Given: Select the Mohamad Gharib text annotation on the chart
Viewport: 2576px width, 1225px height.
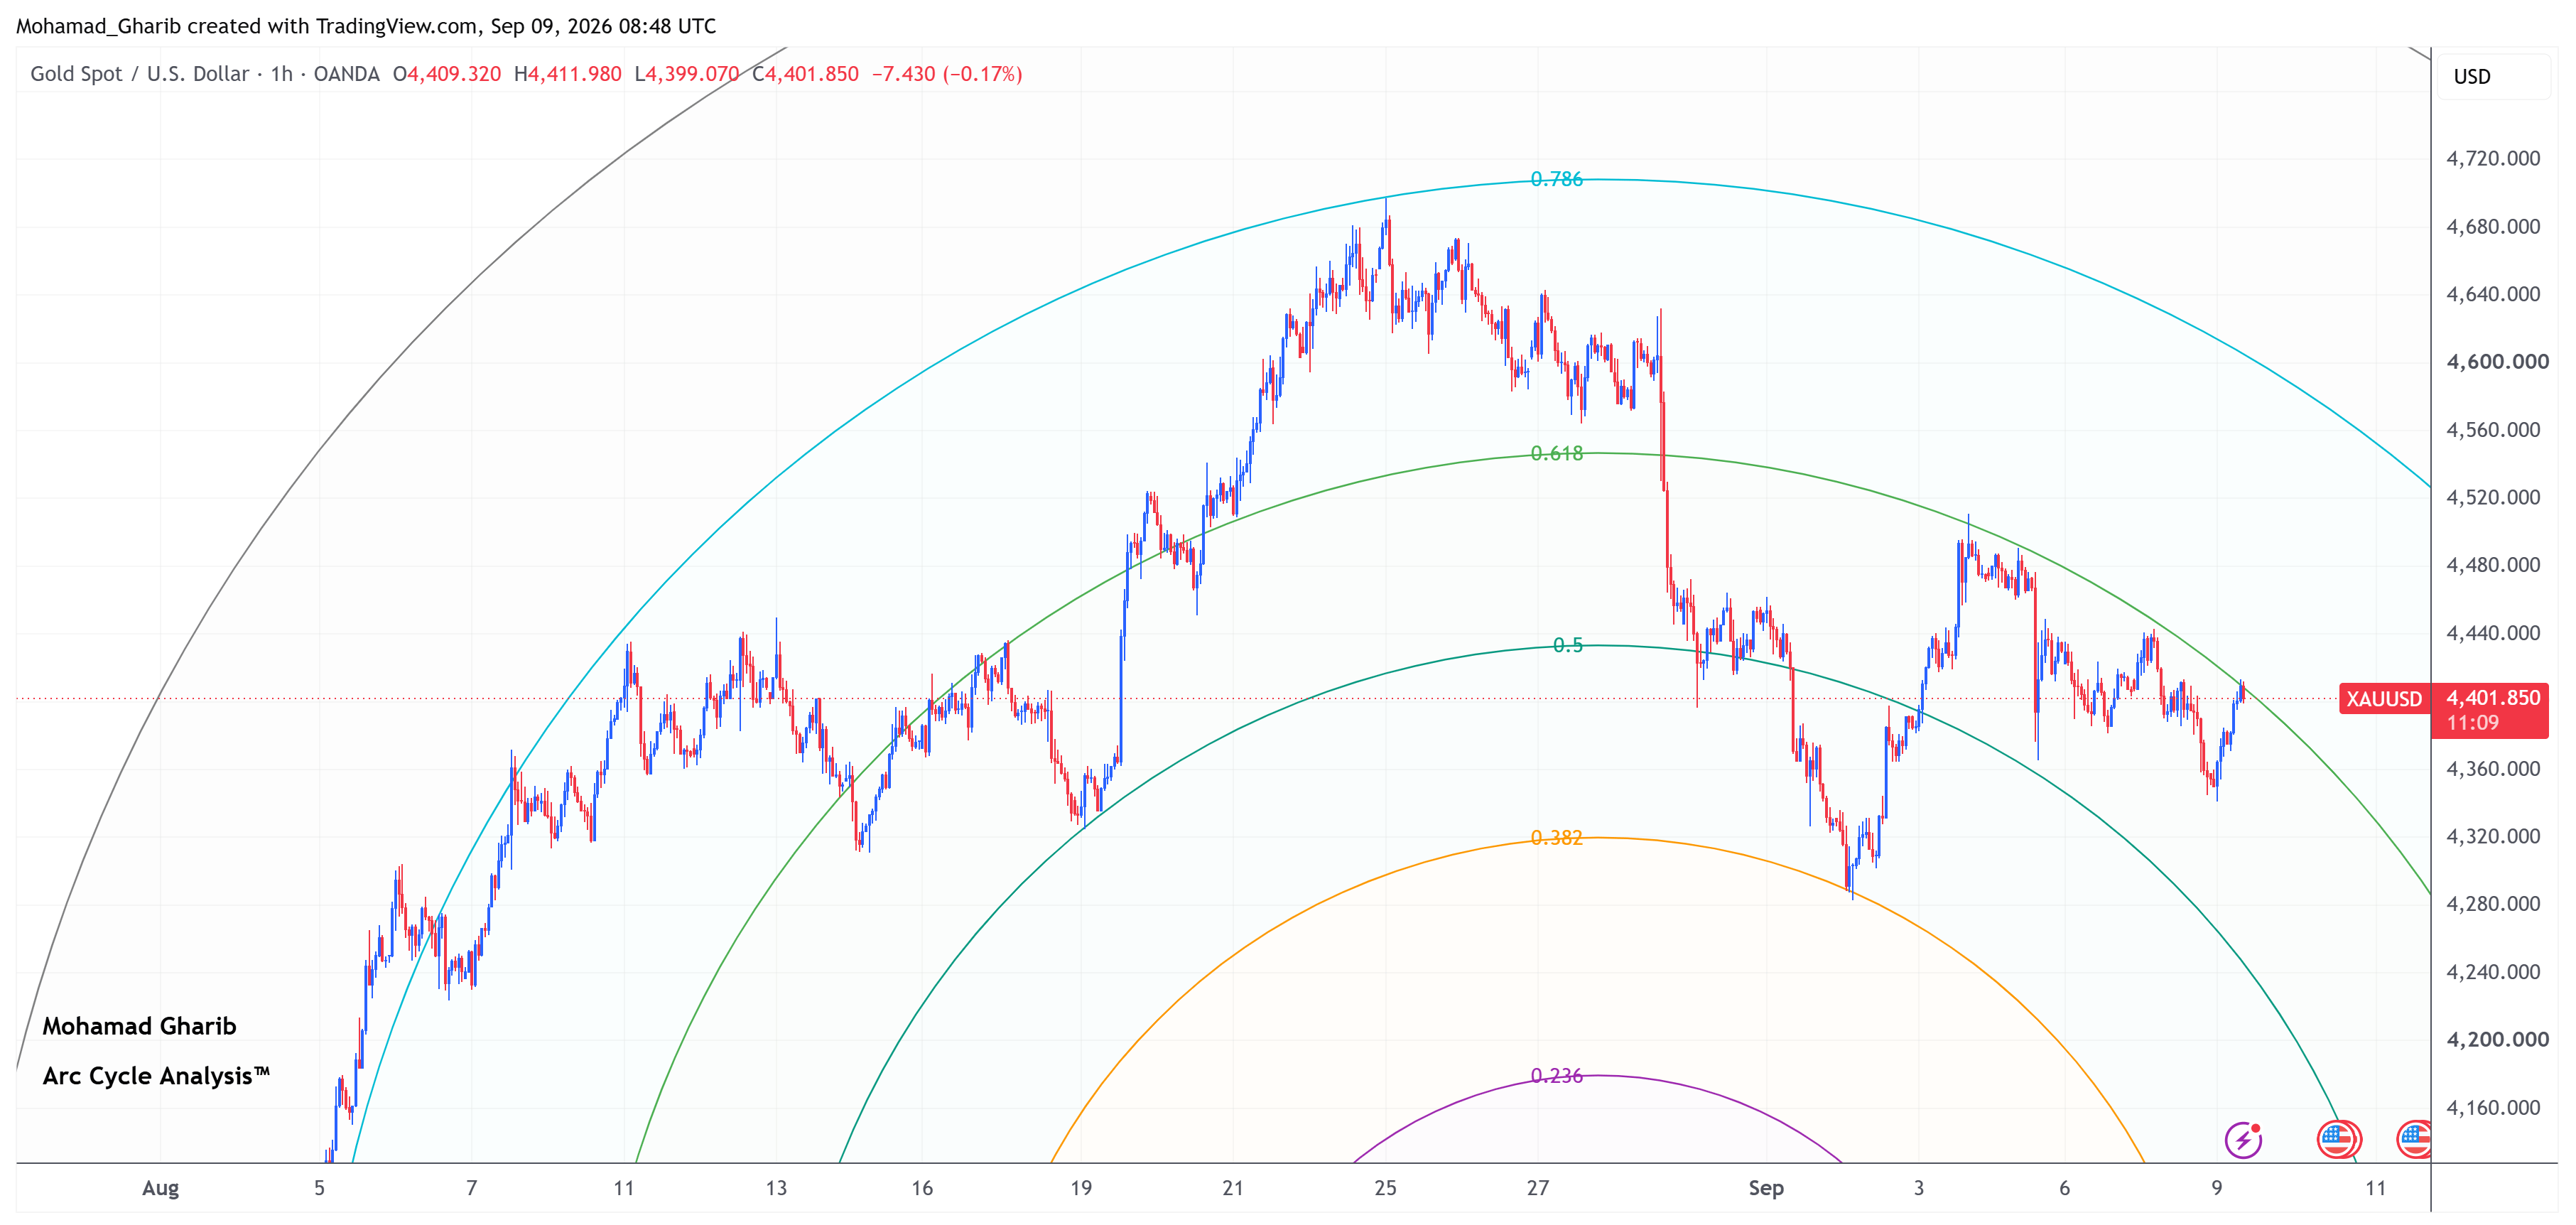Looking at the screenshot, I should coord(140,1027).
